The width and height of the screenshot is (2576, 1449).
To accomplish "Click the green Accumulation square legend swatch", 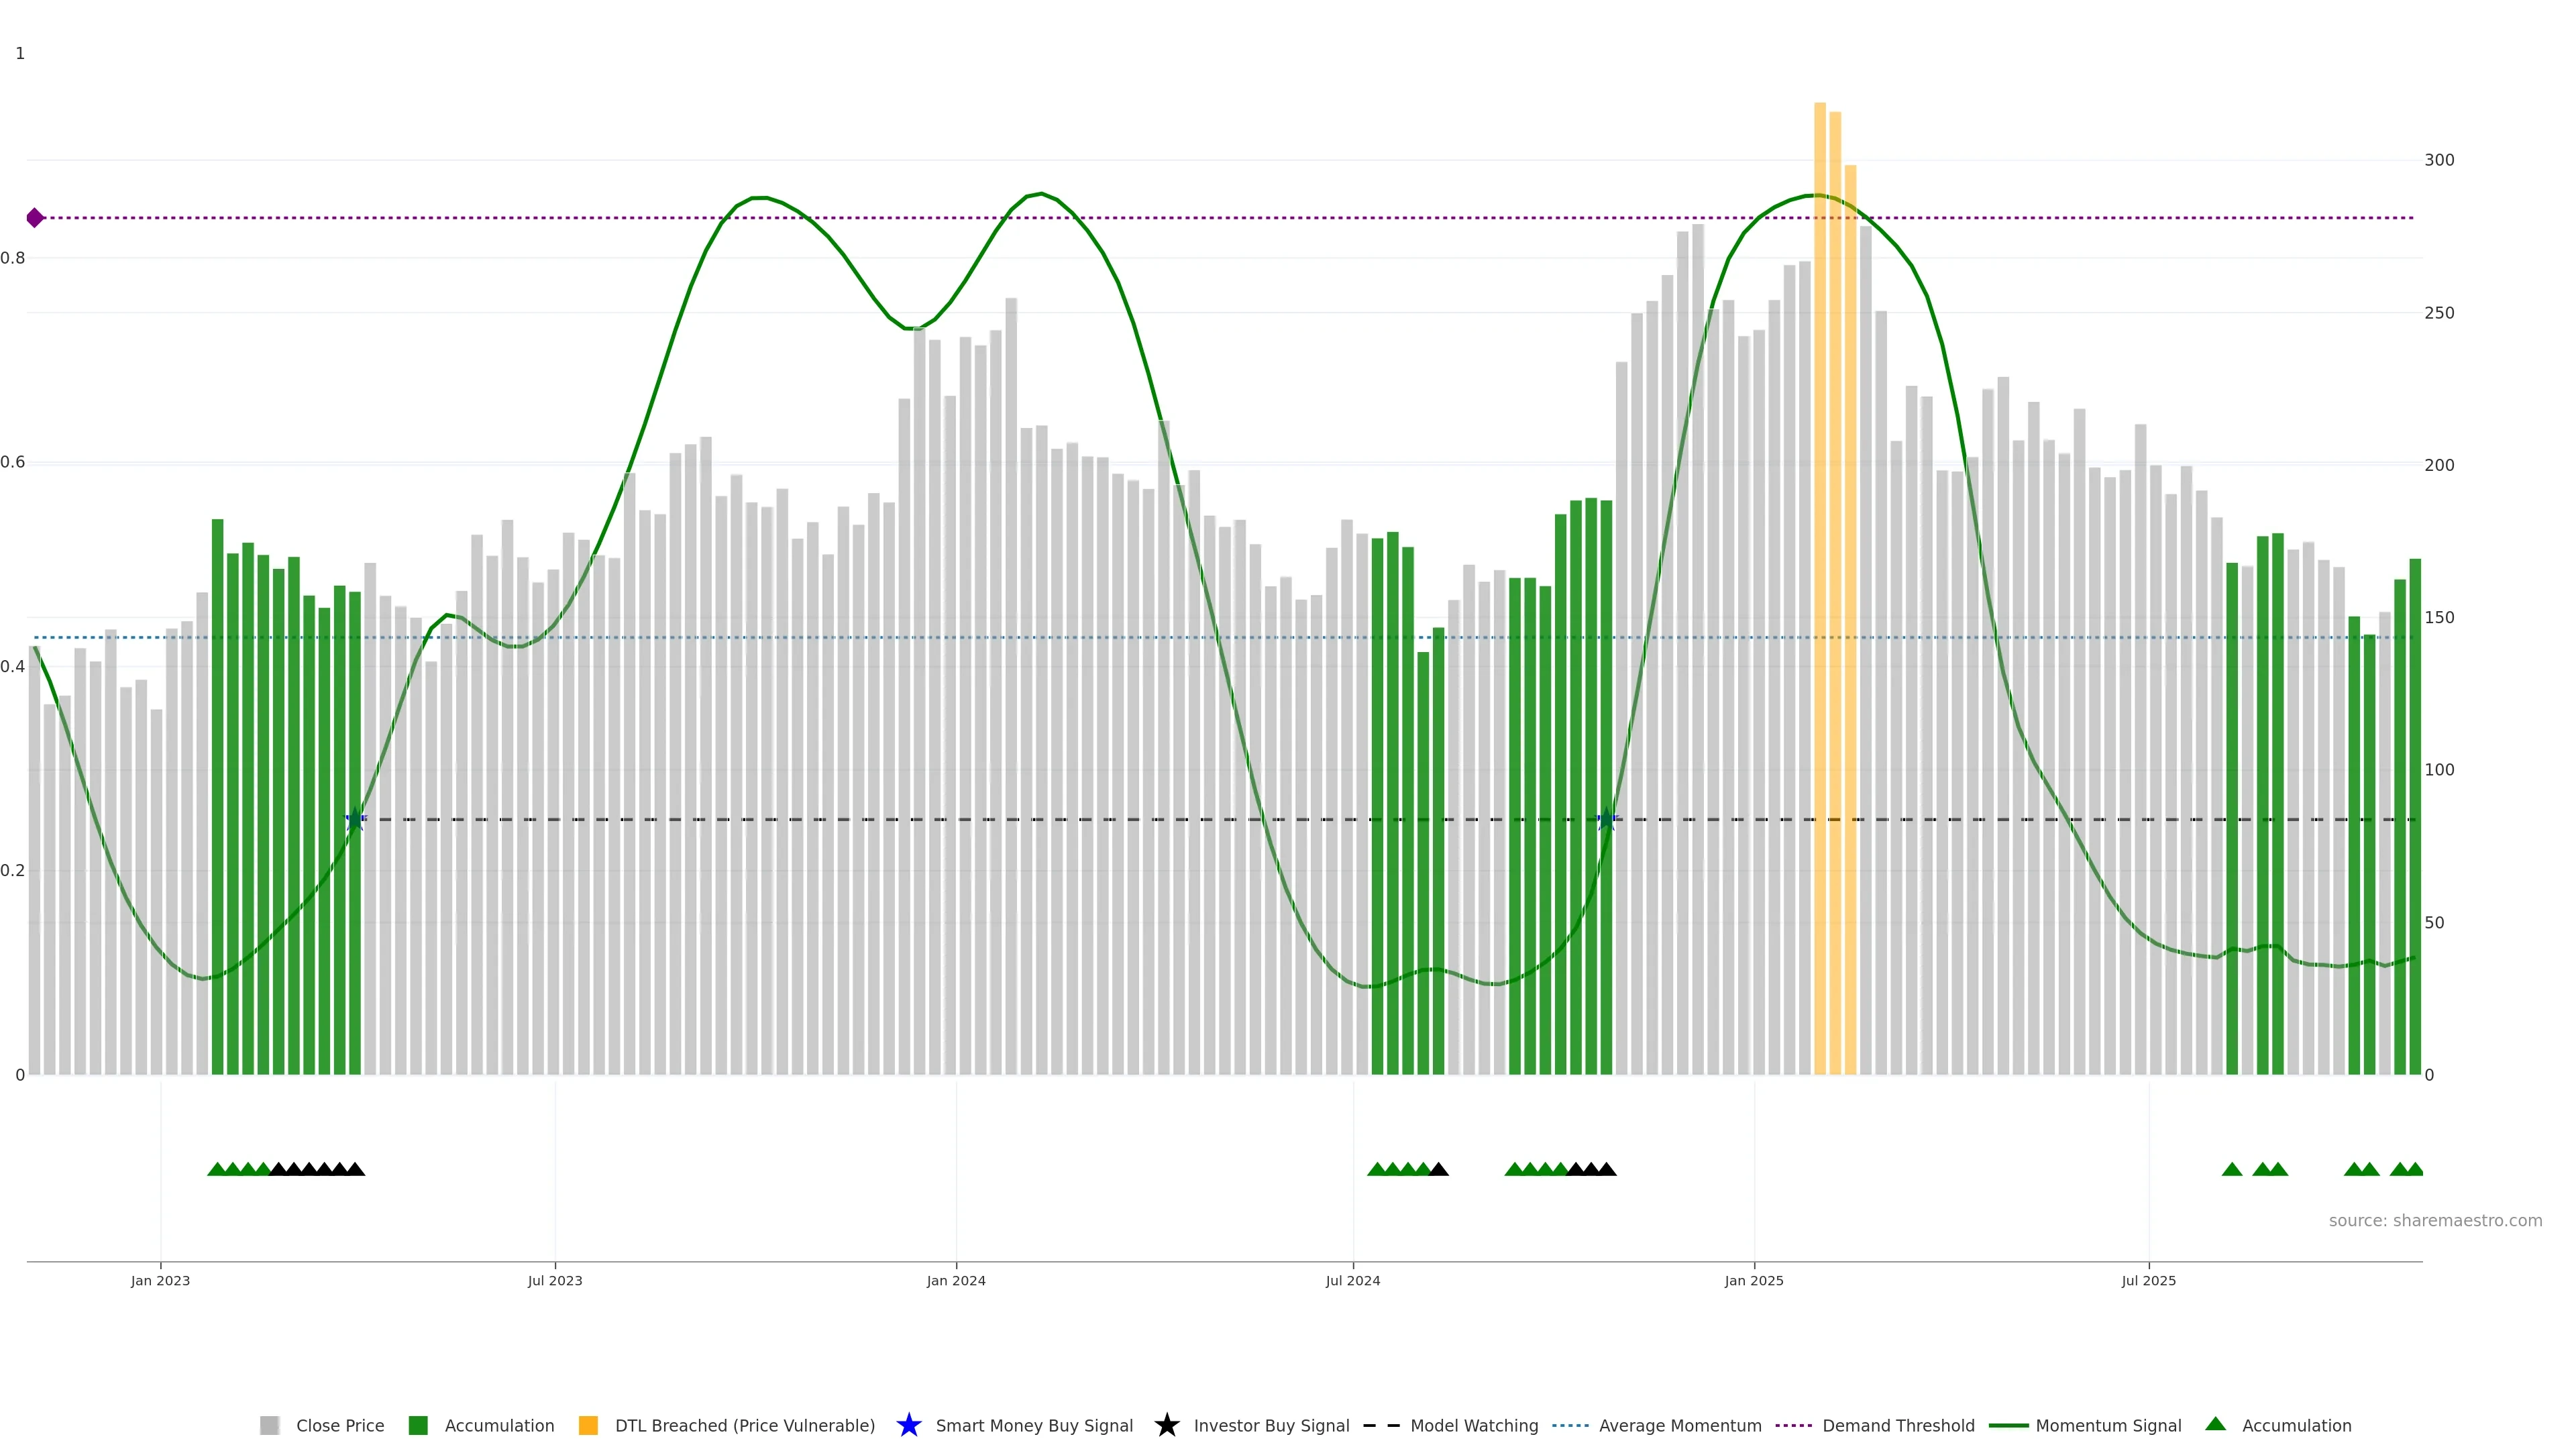I will coord(418,1425).
